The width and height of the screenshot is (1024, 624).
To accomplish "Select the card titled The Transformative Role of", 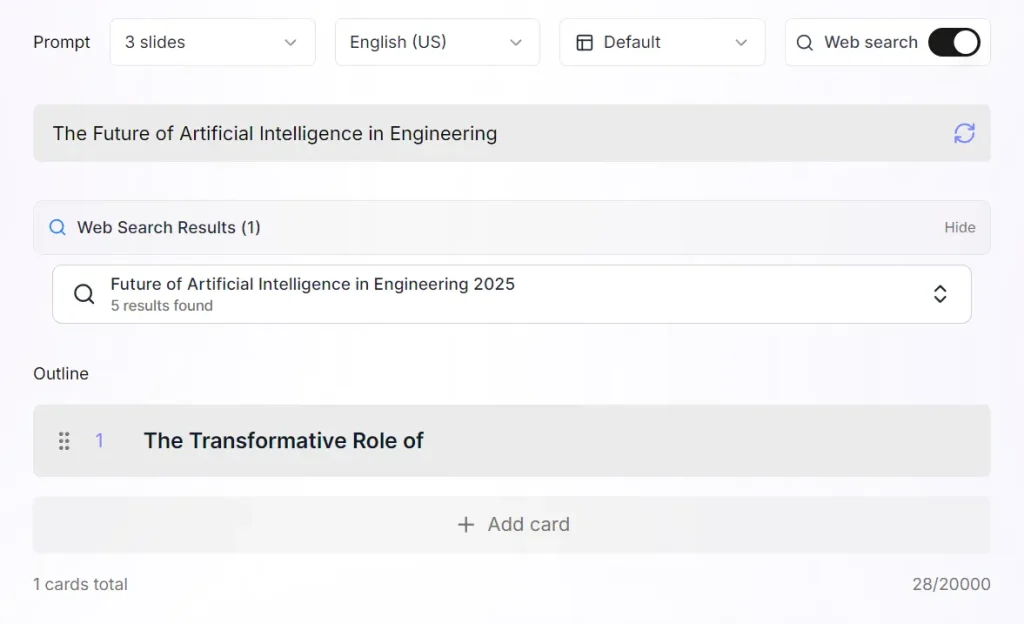I will (x=284, y=440).
